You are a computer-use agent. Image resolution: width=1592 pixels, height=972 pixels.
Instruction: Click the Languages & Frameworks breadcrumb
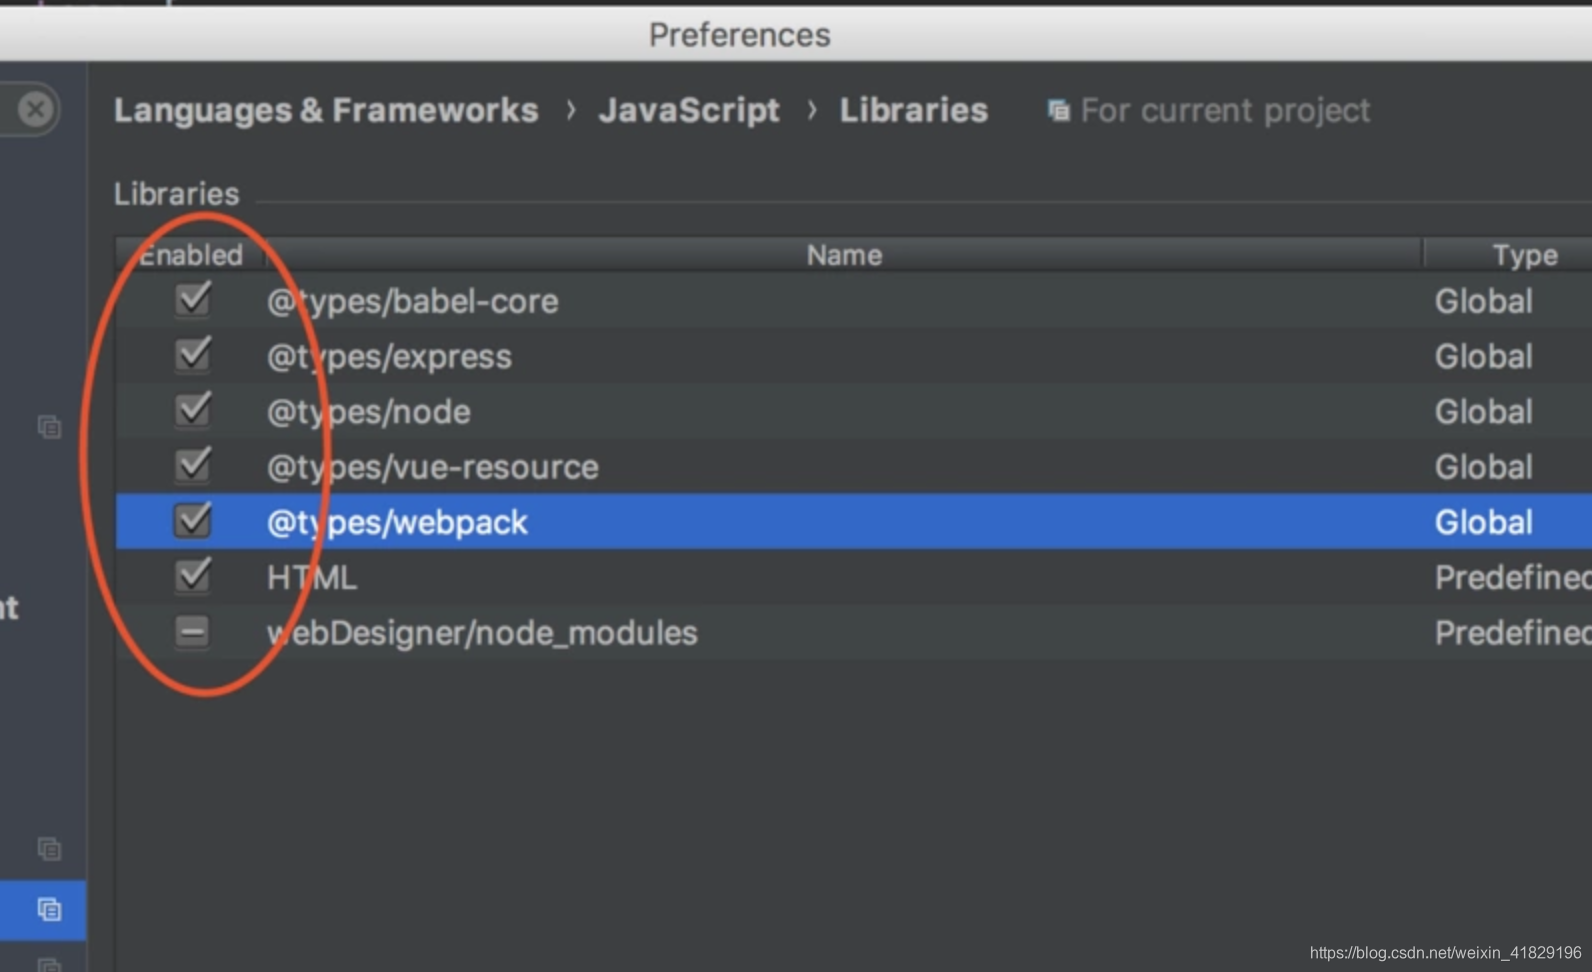pos(326,110)
